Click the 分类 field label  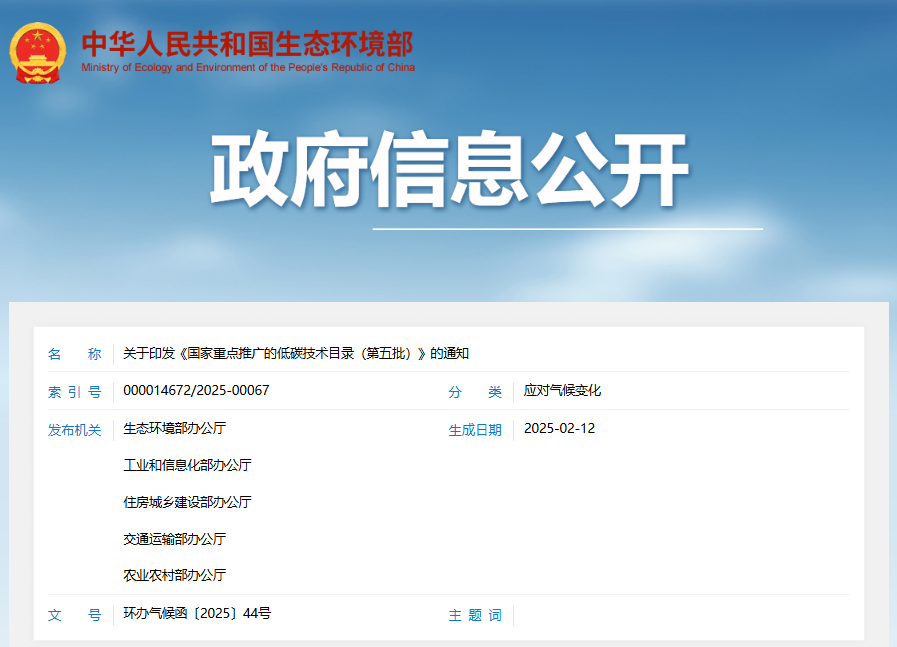[x=475, y=392]
